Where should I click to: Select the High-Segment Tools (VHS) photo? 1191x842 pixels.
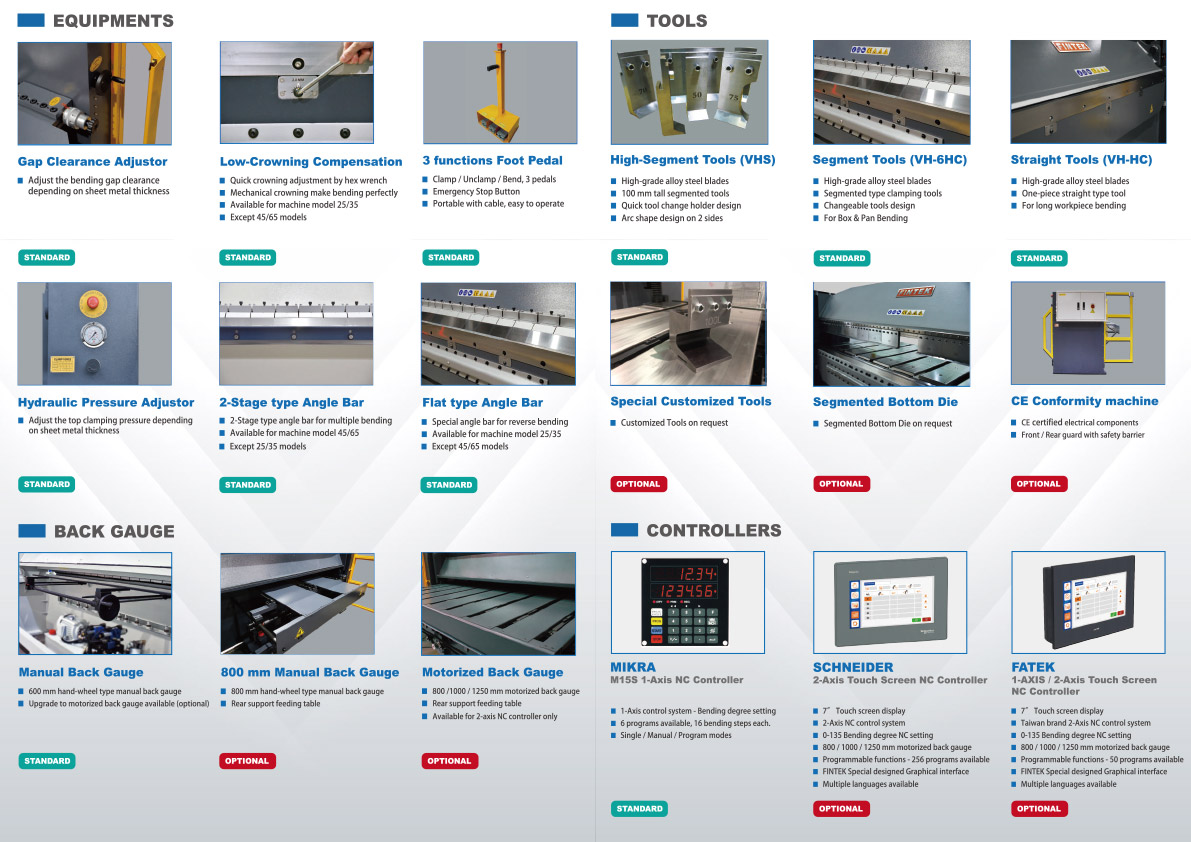click(x=689, y=92)
